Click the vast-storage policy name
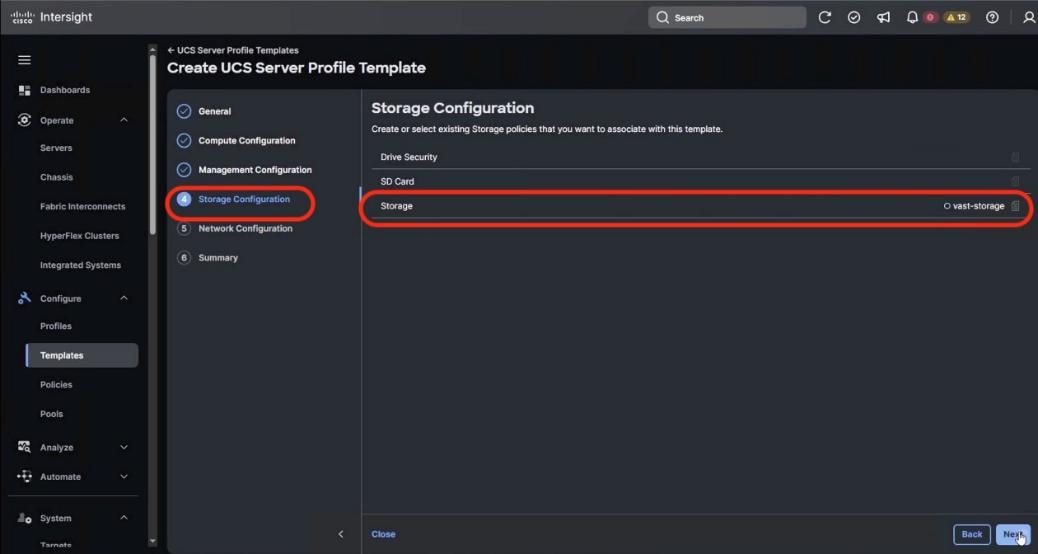The width and height of the screenshot is (1038, 554). 978,207
